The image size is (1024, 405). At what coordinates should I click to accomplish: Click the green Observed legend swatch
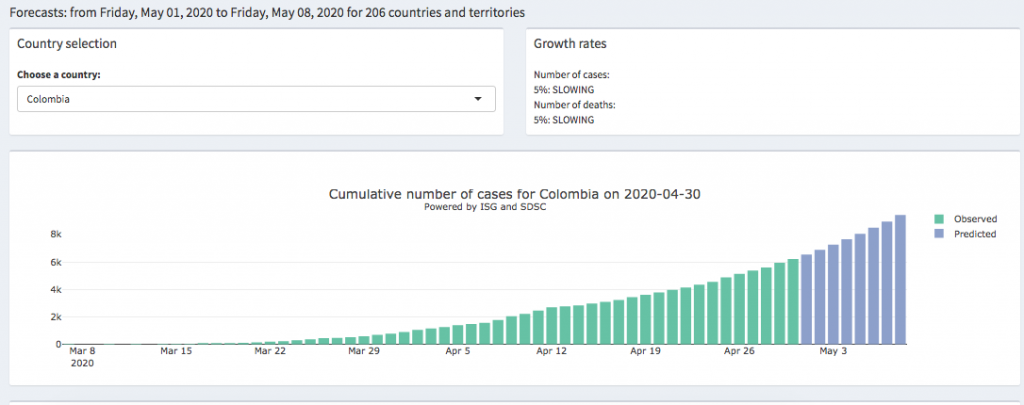[939, 218]
